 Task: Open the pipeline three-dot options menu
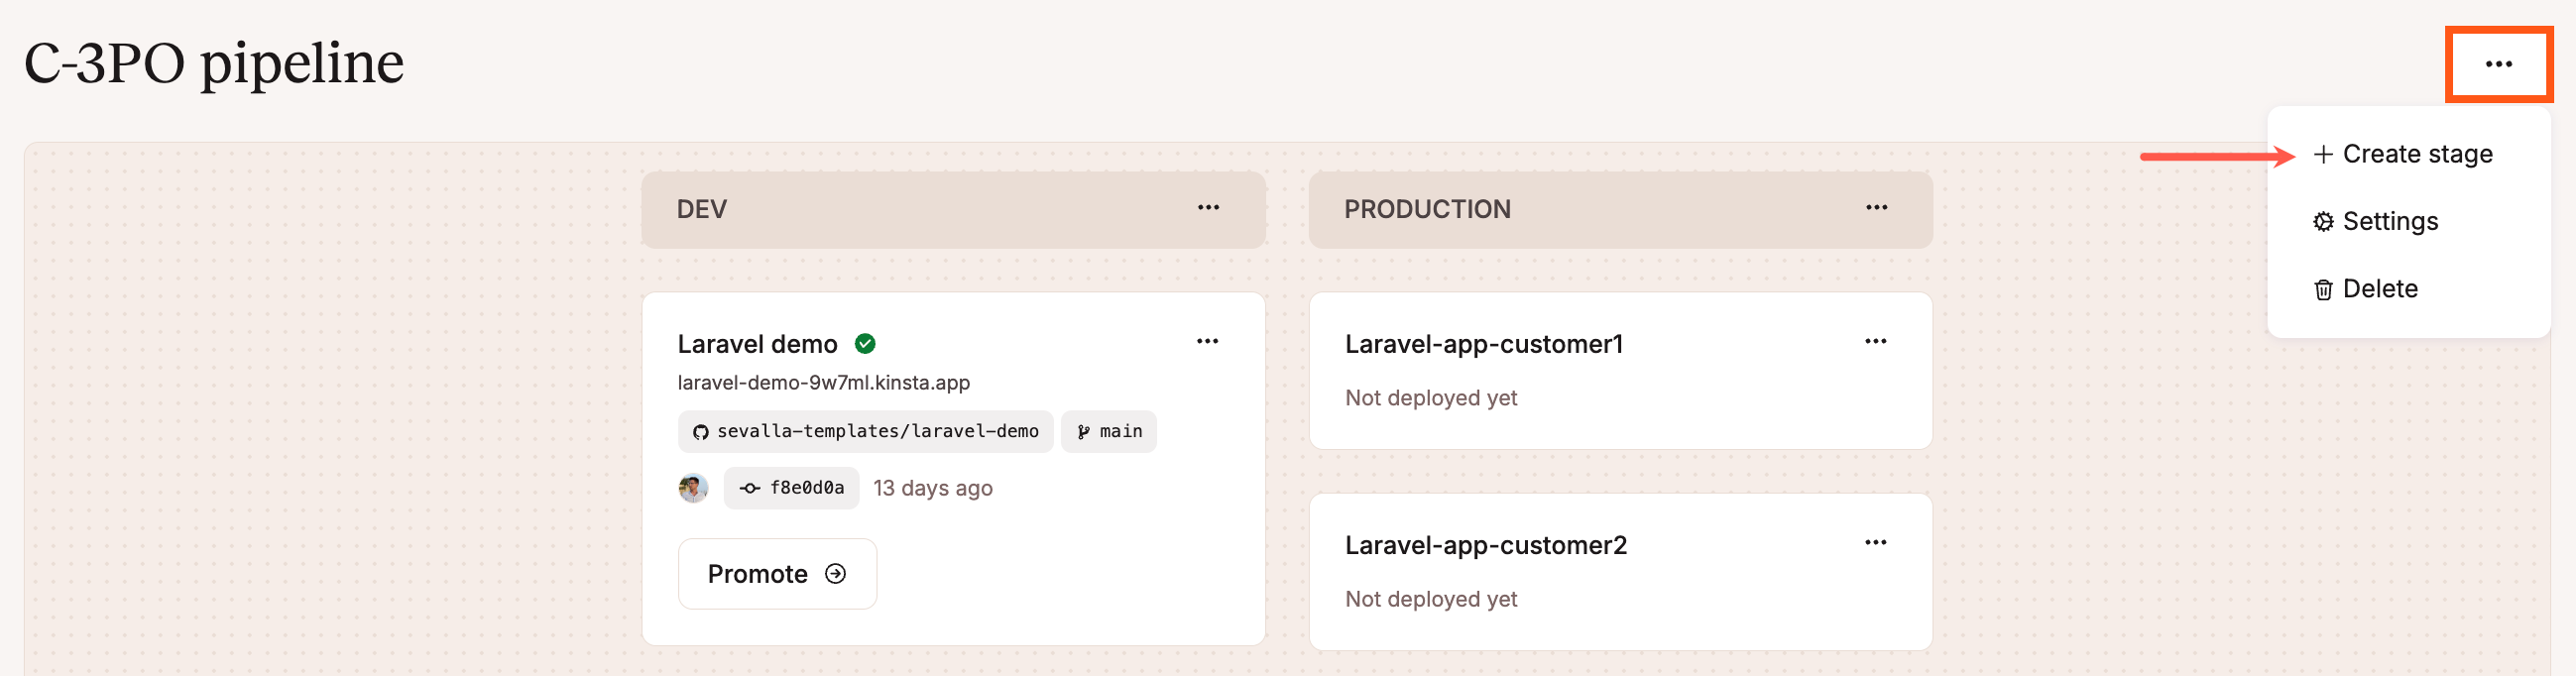[x=2497, y=64]
